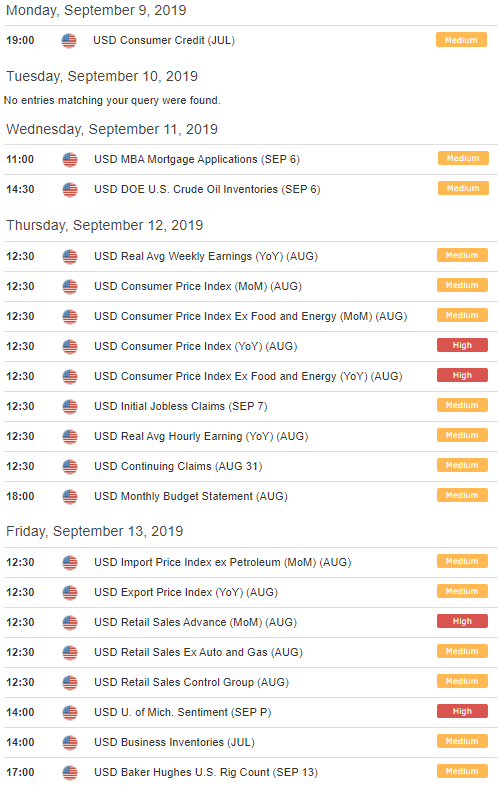The height and width of the screenshot is (786, 498).
Task: Click flag icon next to Retail Sales Advance
Action: (70, 623)
